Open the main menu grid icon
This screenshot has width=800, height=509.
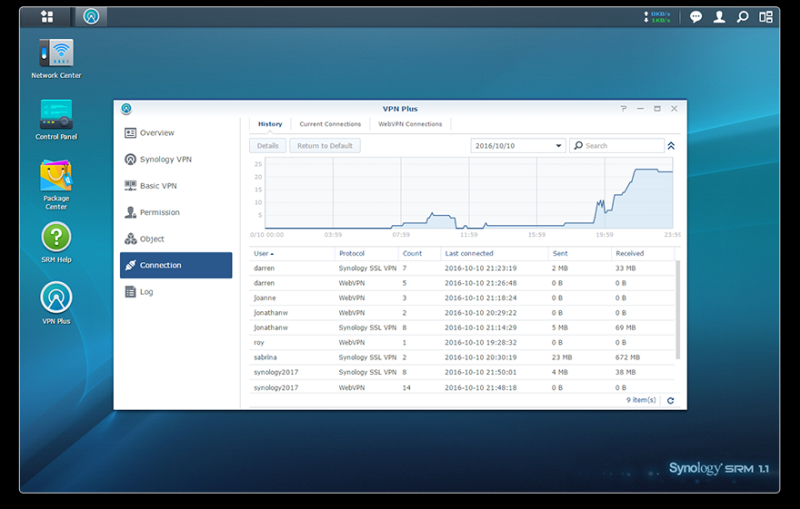[x=47, y=16]
